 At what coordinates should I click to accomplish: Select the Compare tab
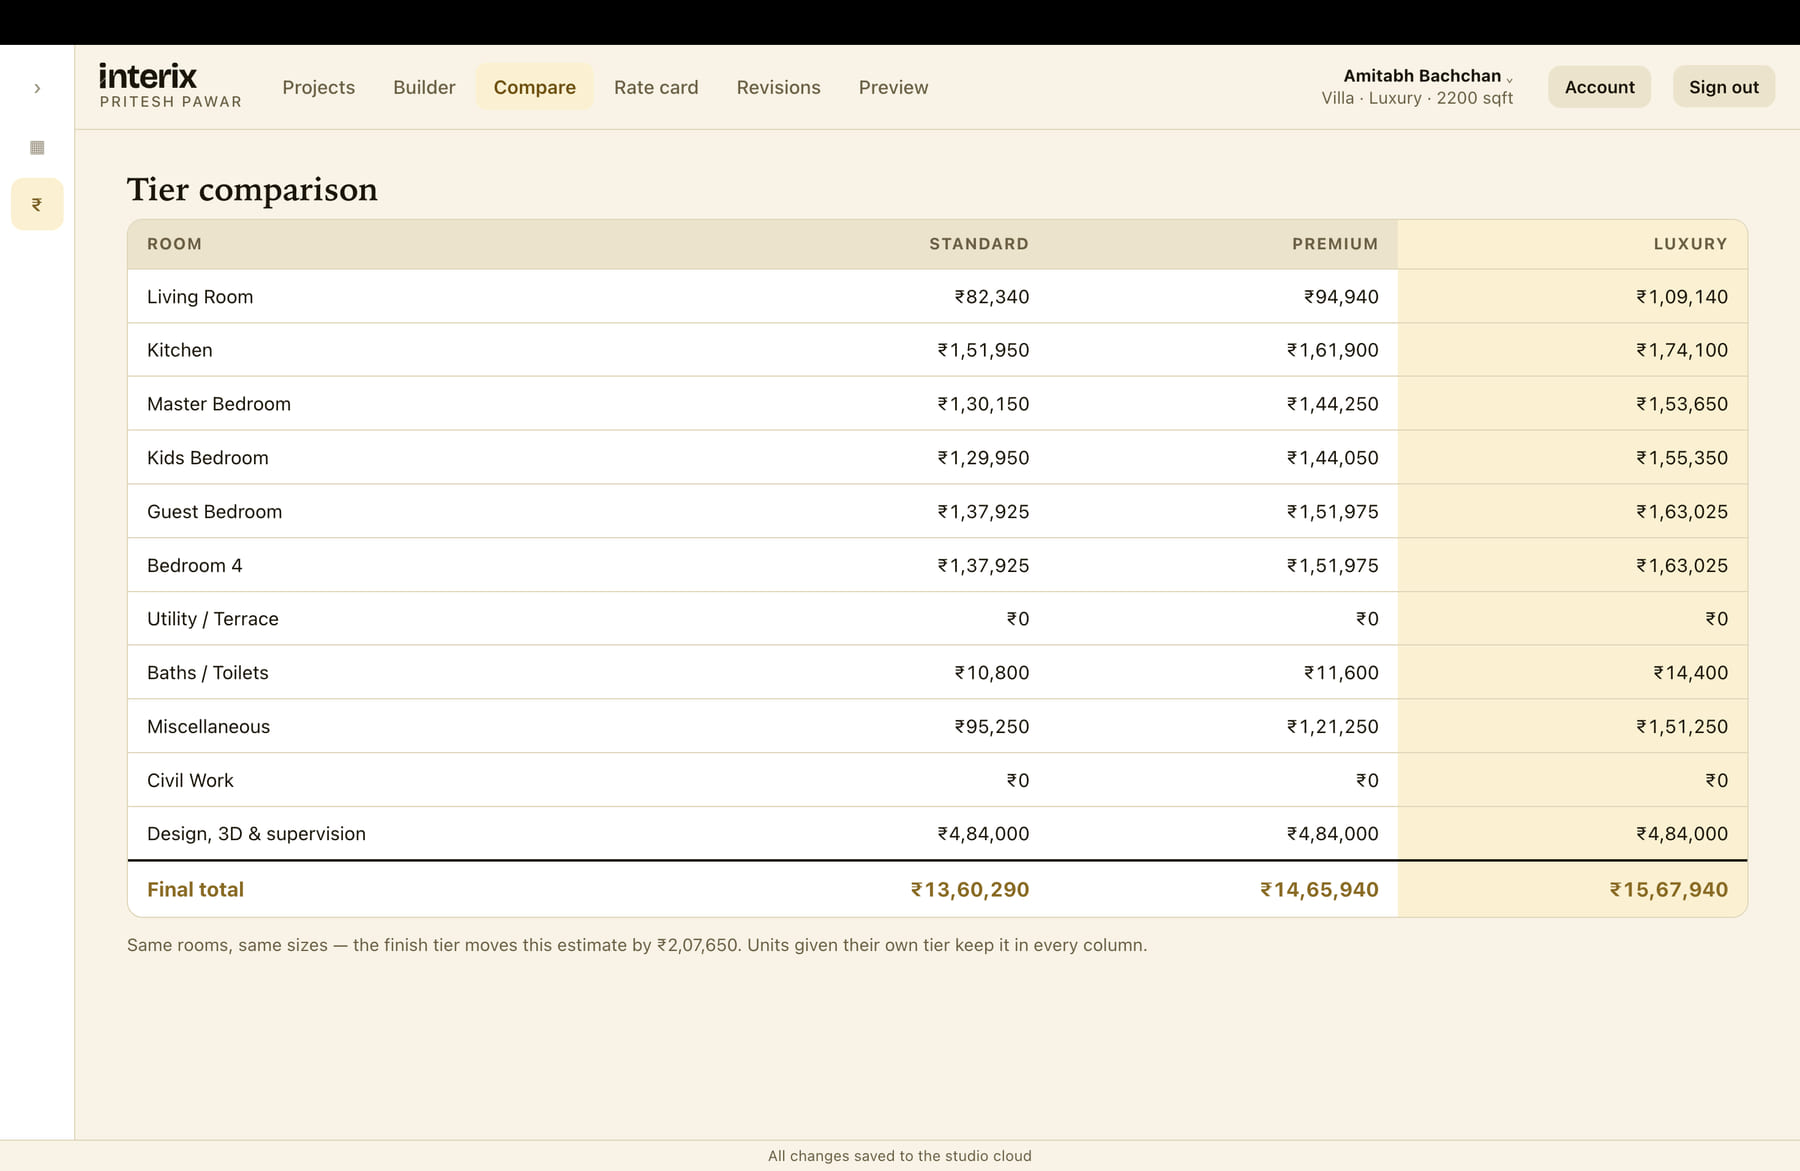(x=534, y=87)
